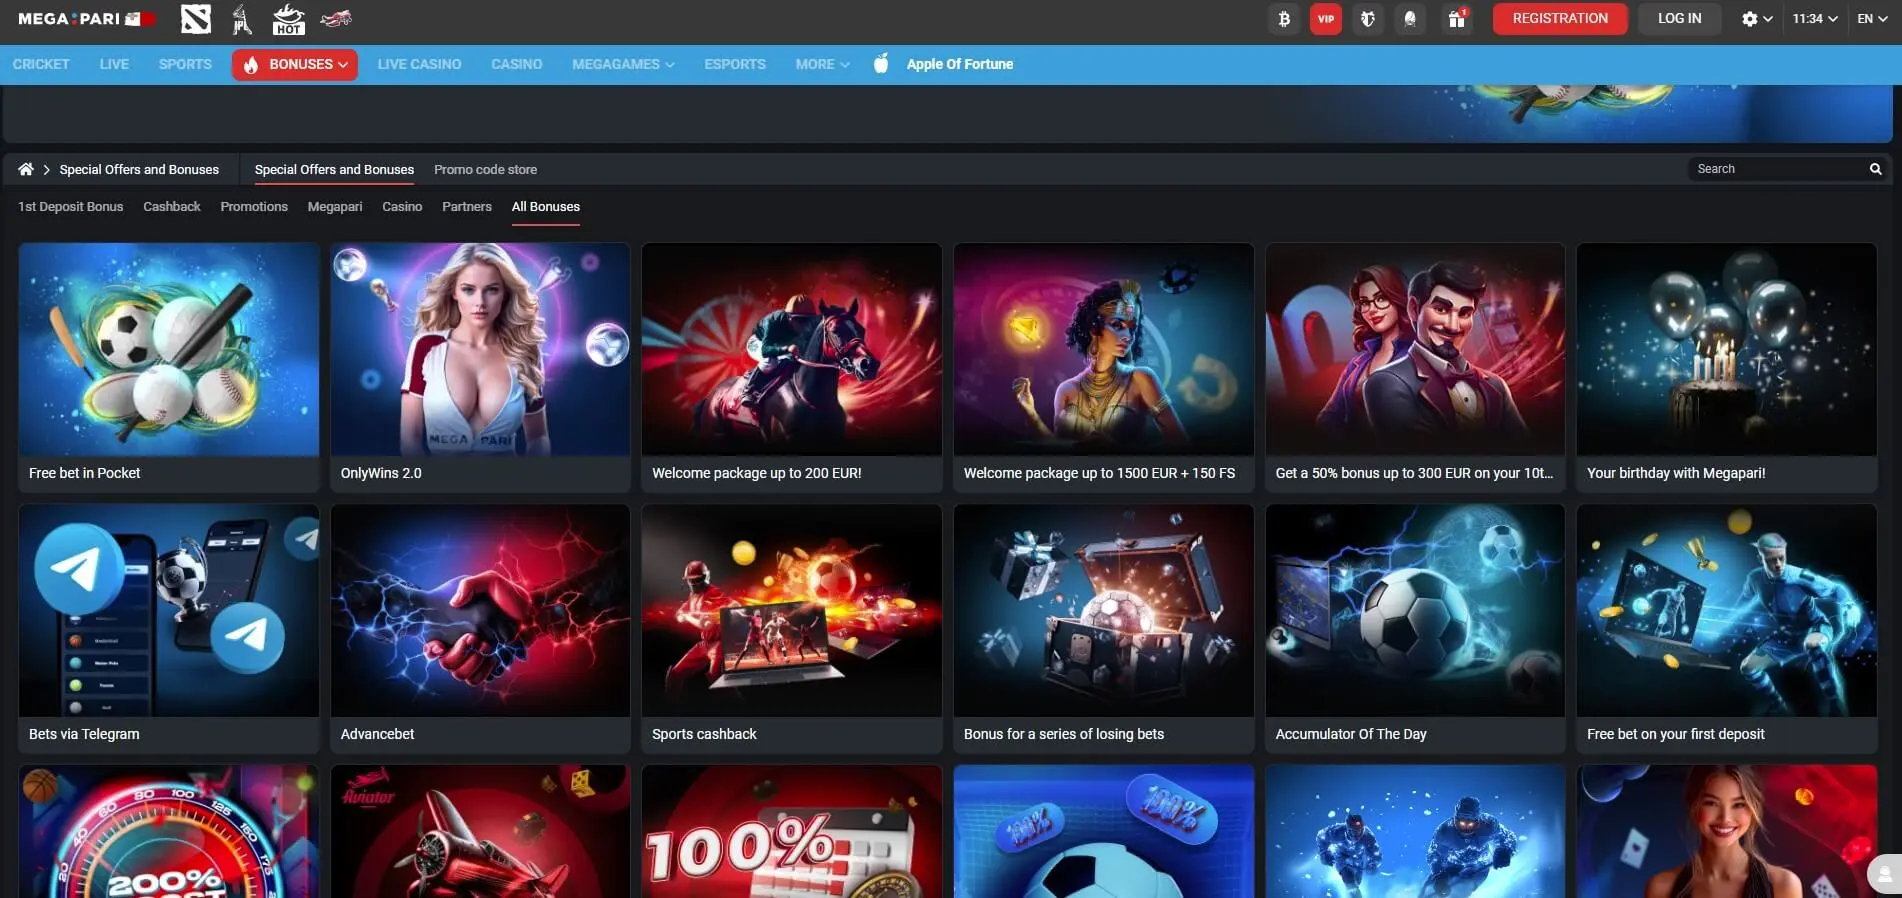
Task: Expand the MEGAGAMES menu
Action: [x=622, y=64]
